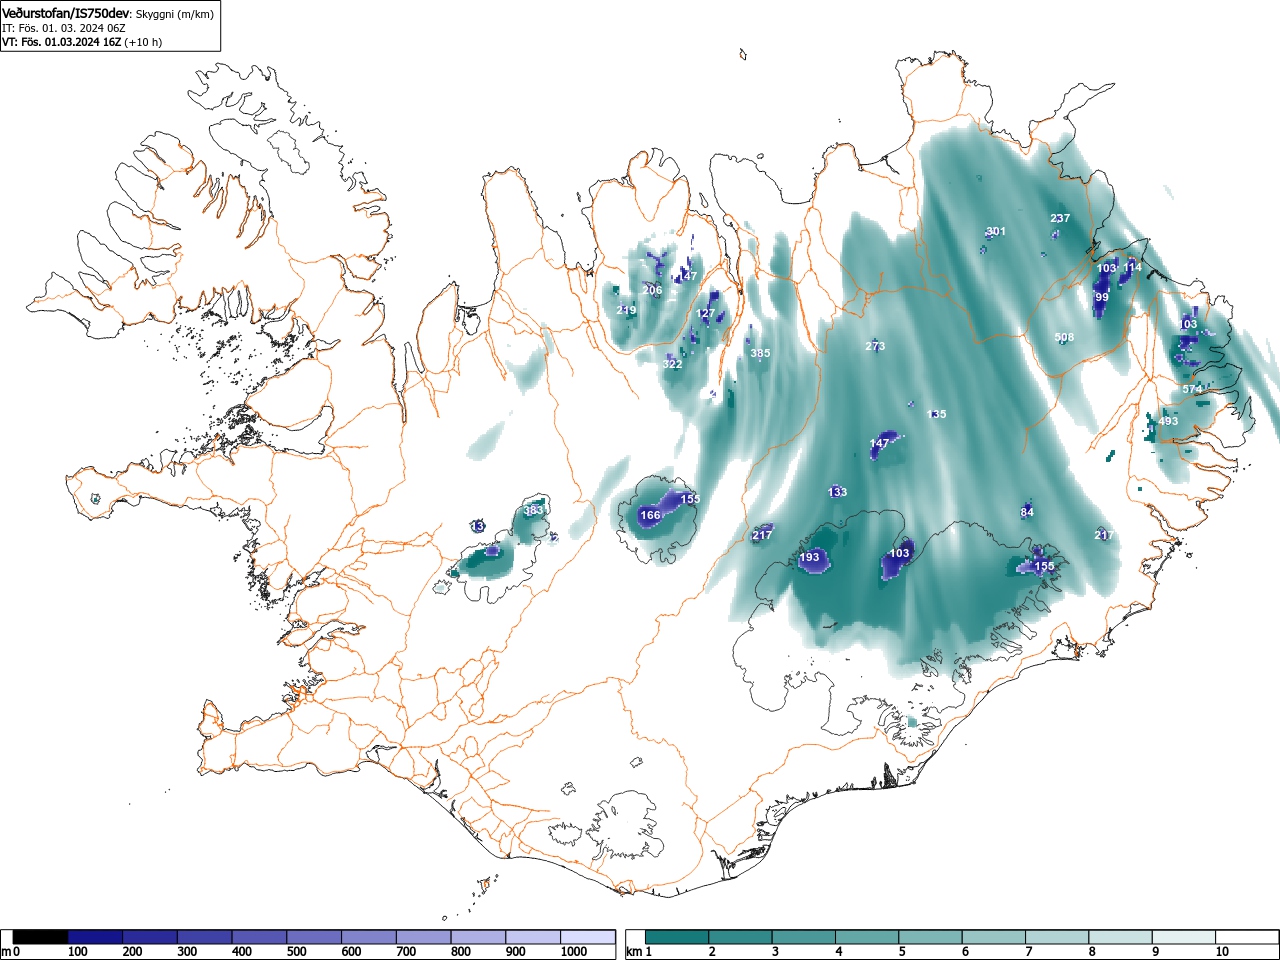Screen dimensions: 1280x960
Task: Click the map value "508"
Action: [1064, 338]
